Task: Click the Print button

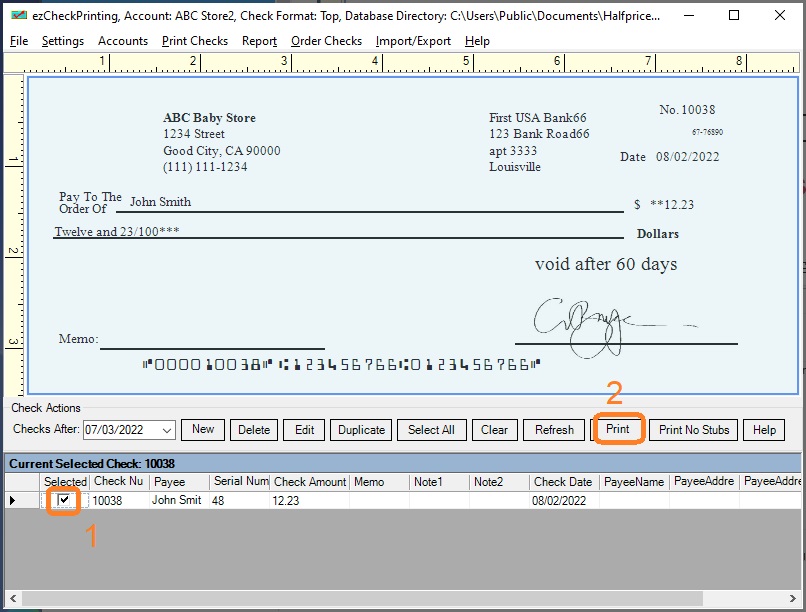Action: coord(618,430)
